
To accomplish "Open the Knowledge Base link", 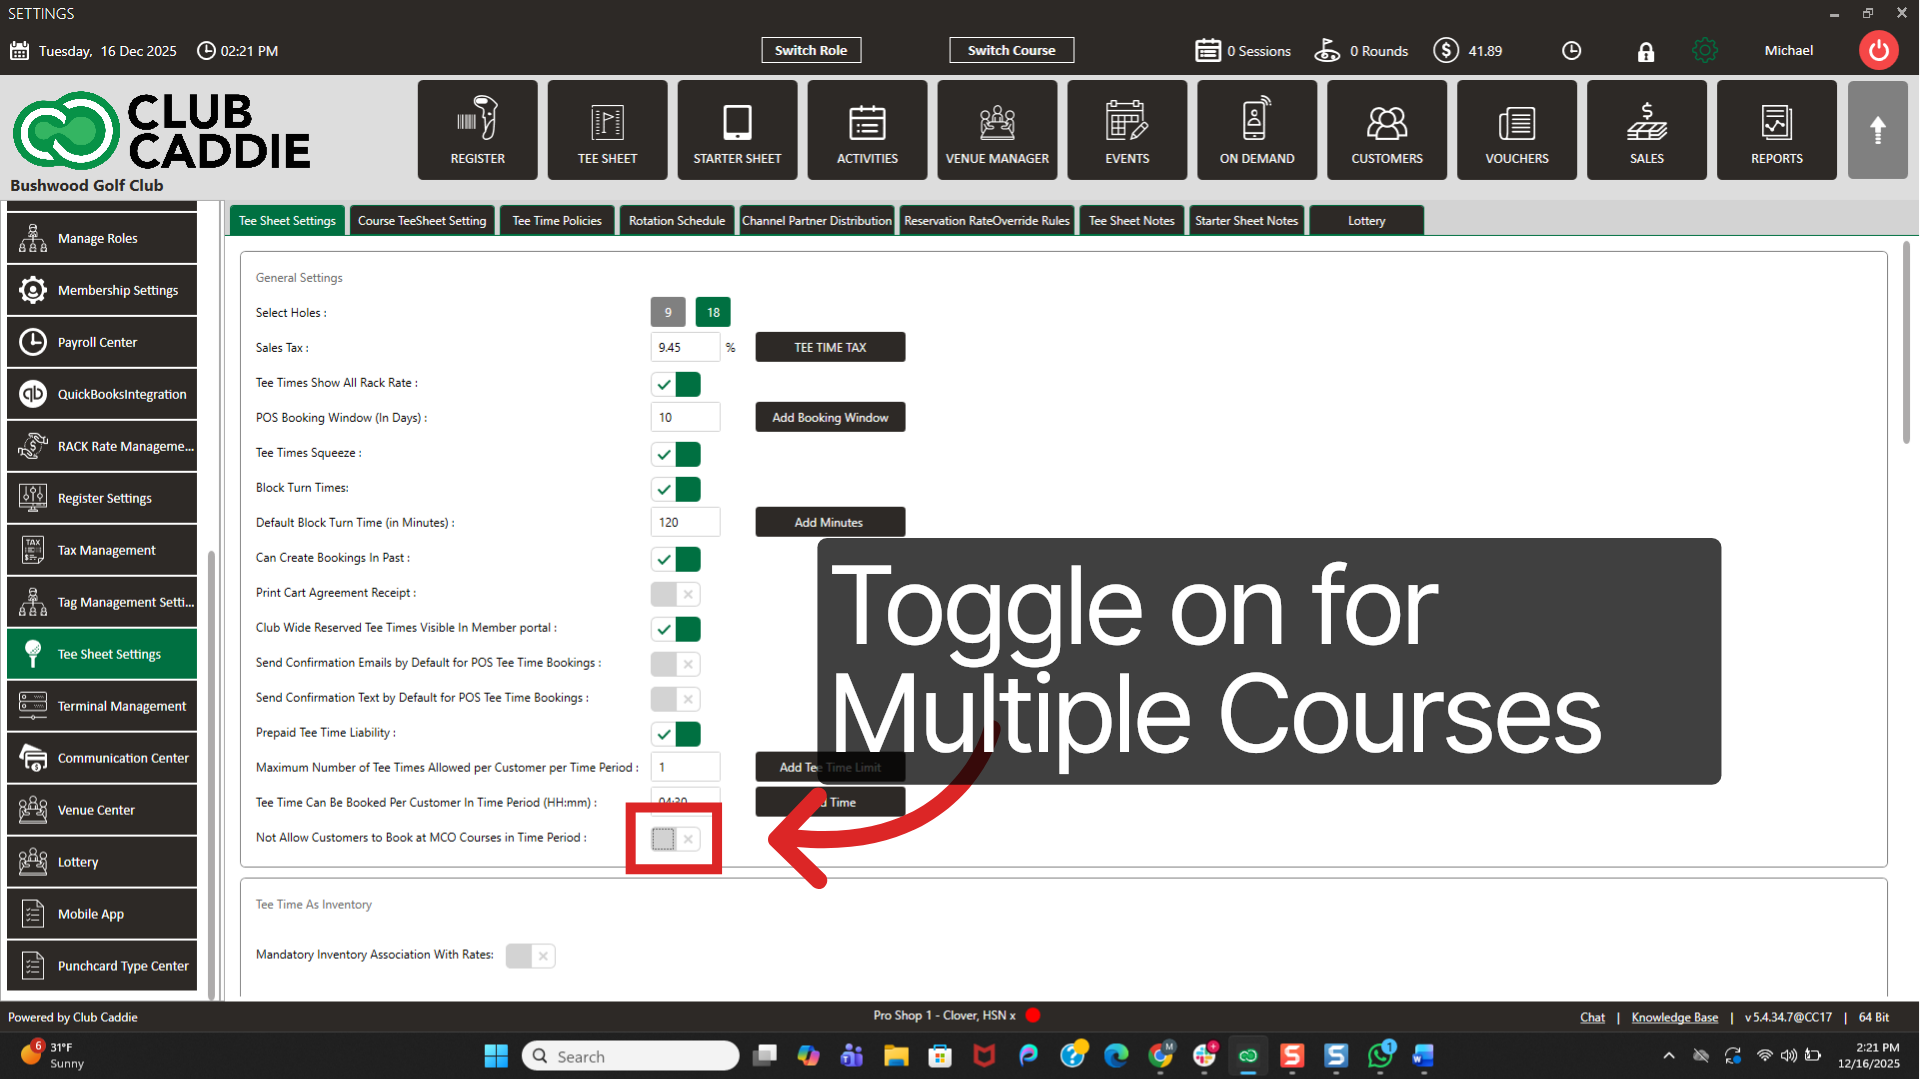I will 1674,1017.
